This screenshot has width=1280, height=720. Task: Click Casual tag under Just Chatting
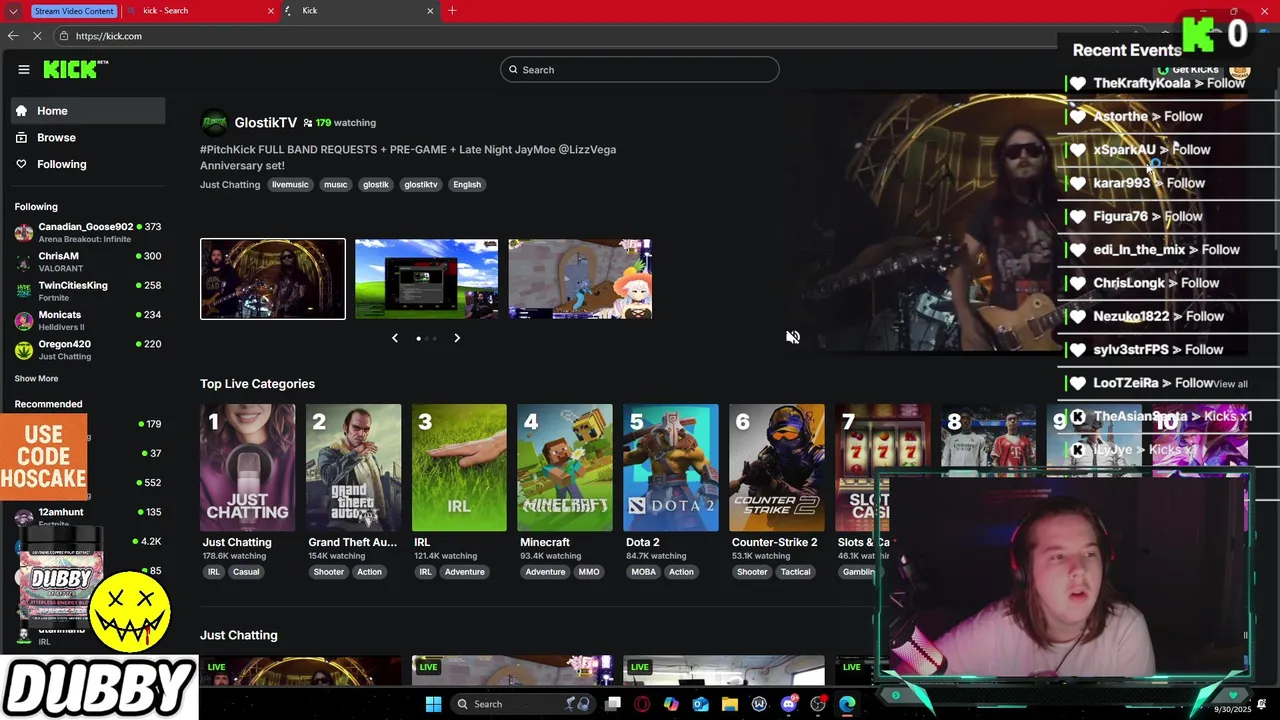[x=246, y=572]
